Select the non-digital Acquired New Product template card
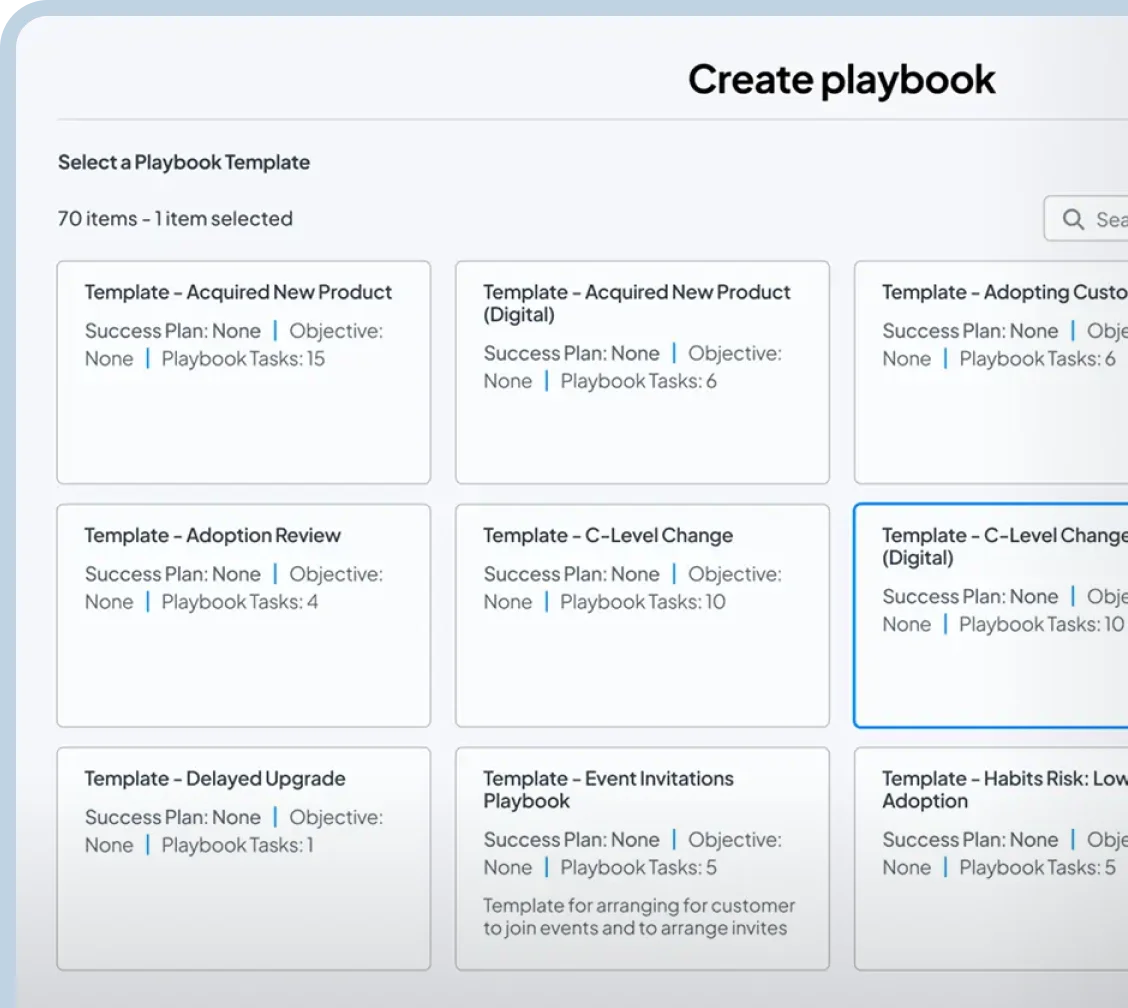The height and width of the screenshot is (1008, 1128). coord(243,372)
